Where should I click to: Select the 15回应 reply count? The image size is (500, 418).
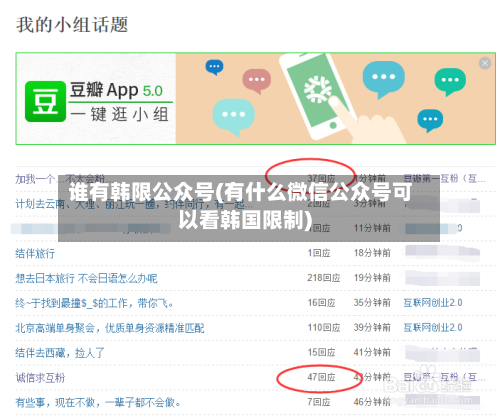click(321, 352)
